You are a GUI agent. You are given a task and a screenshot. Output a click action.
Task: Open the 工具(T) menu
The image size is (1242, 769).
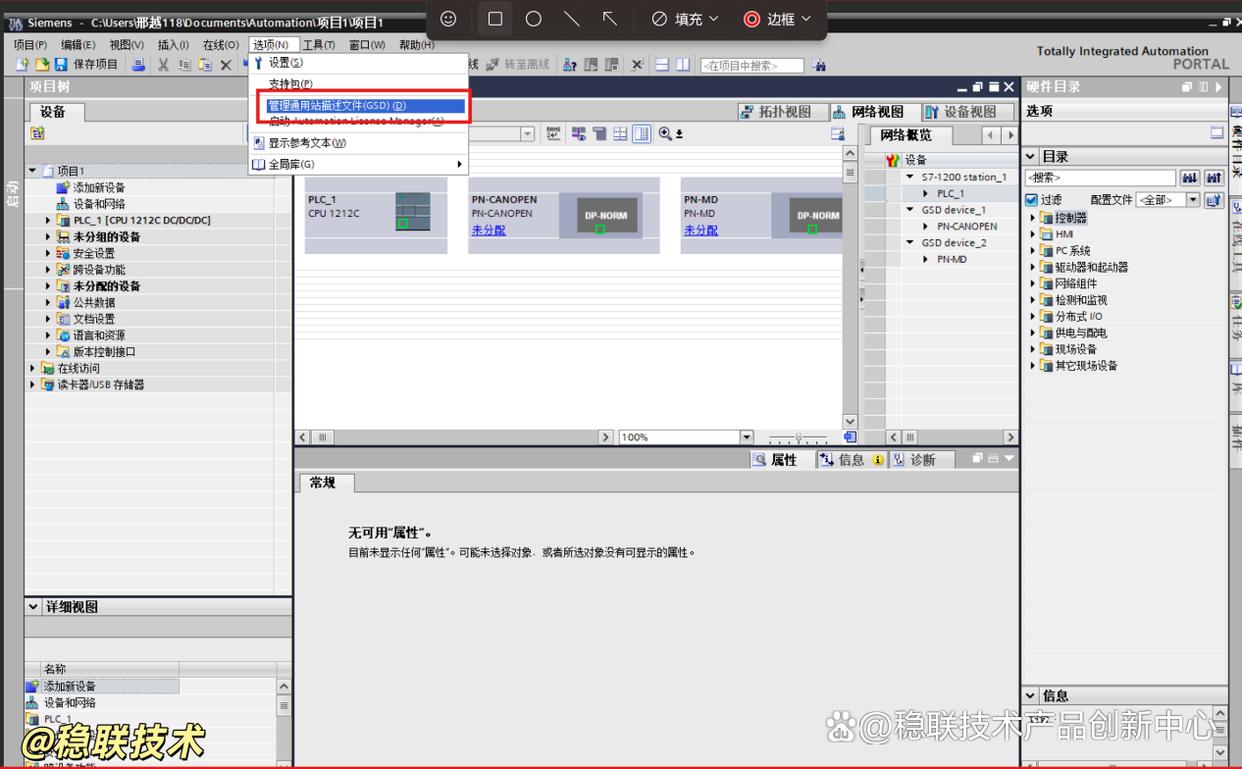pos(319,45)
